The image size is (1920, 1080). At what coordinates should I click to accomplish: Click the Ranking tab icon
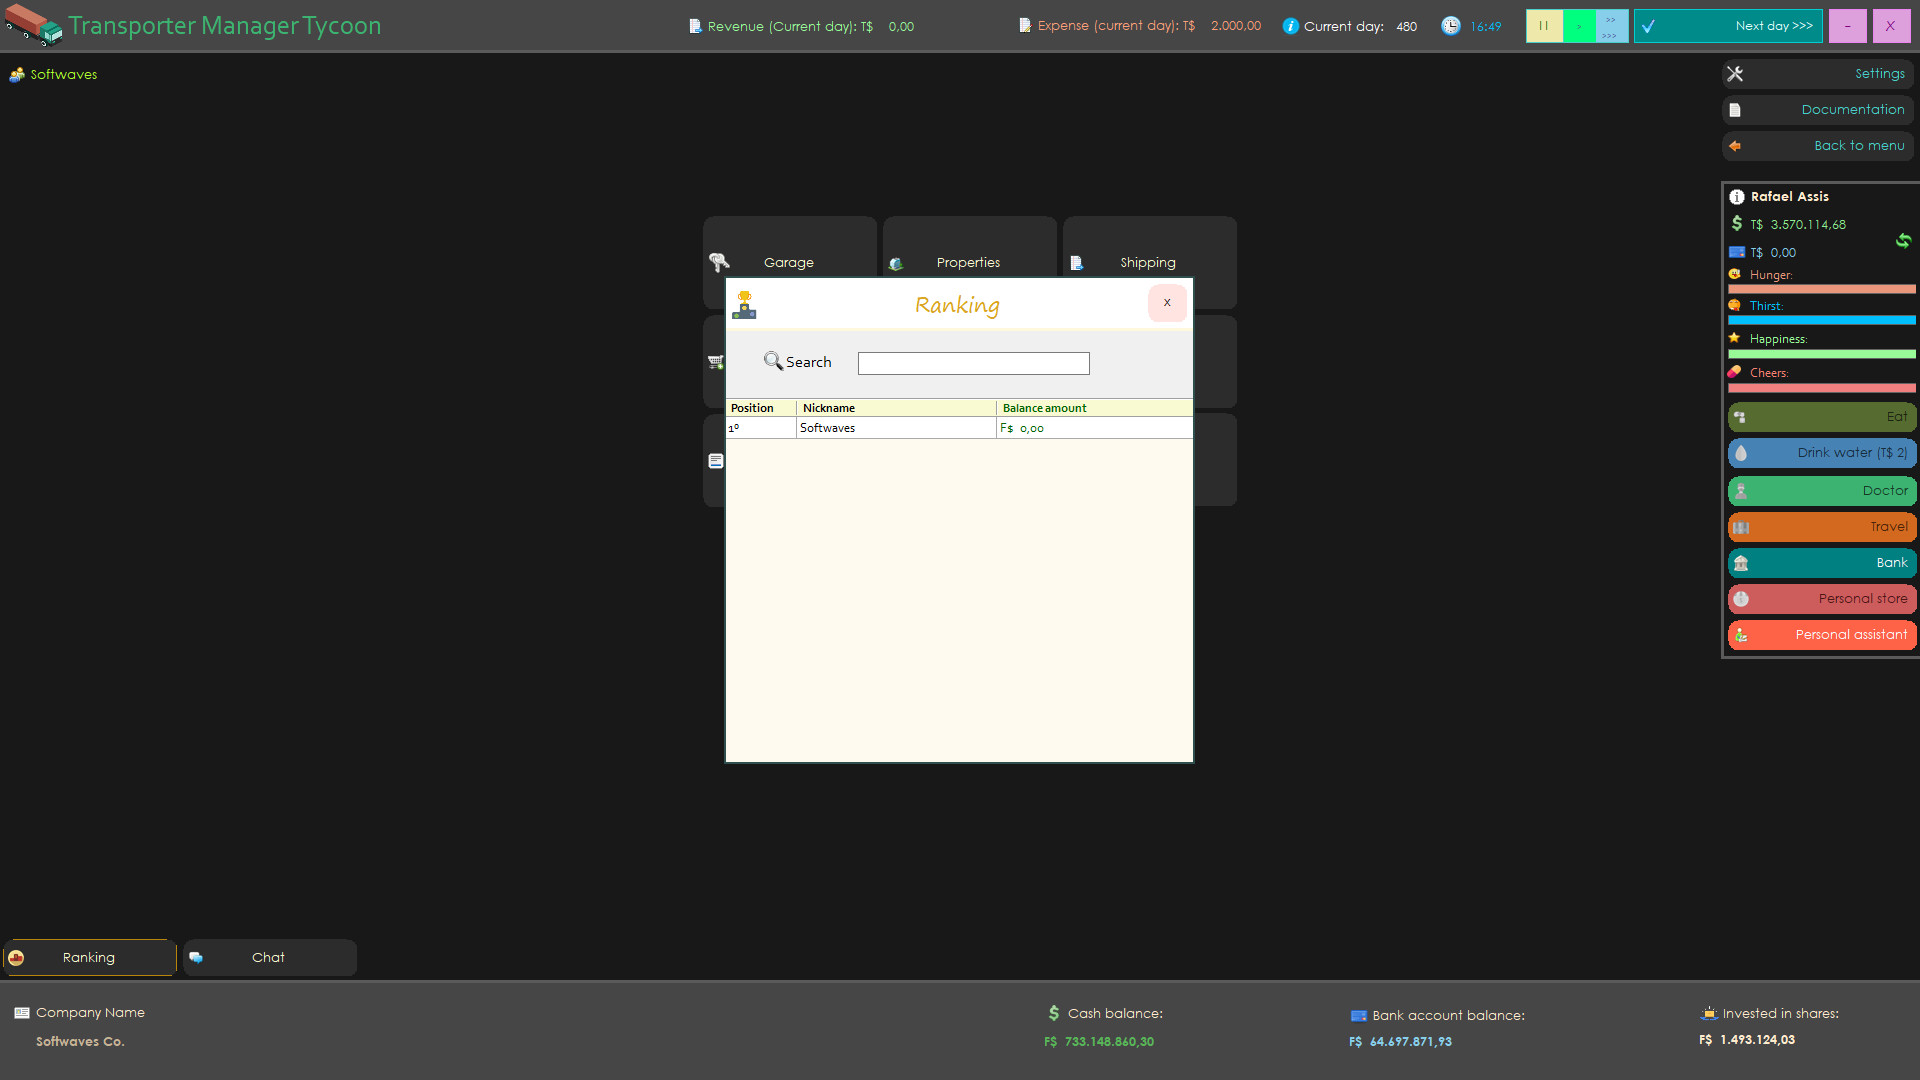[16, 956]
